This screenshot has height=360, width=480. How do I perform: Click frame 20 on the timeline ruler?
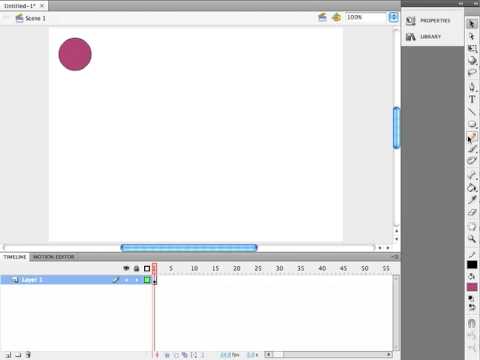(237, 268)
